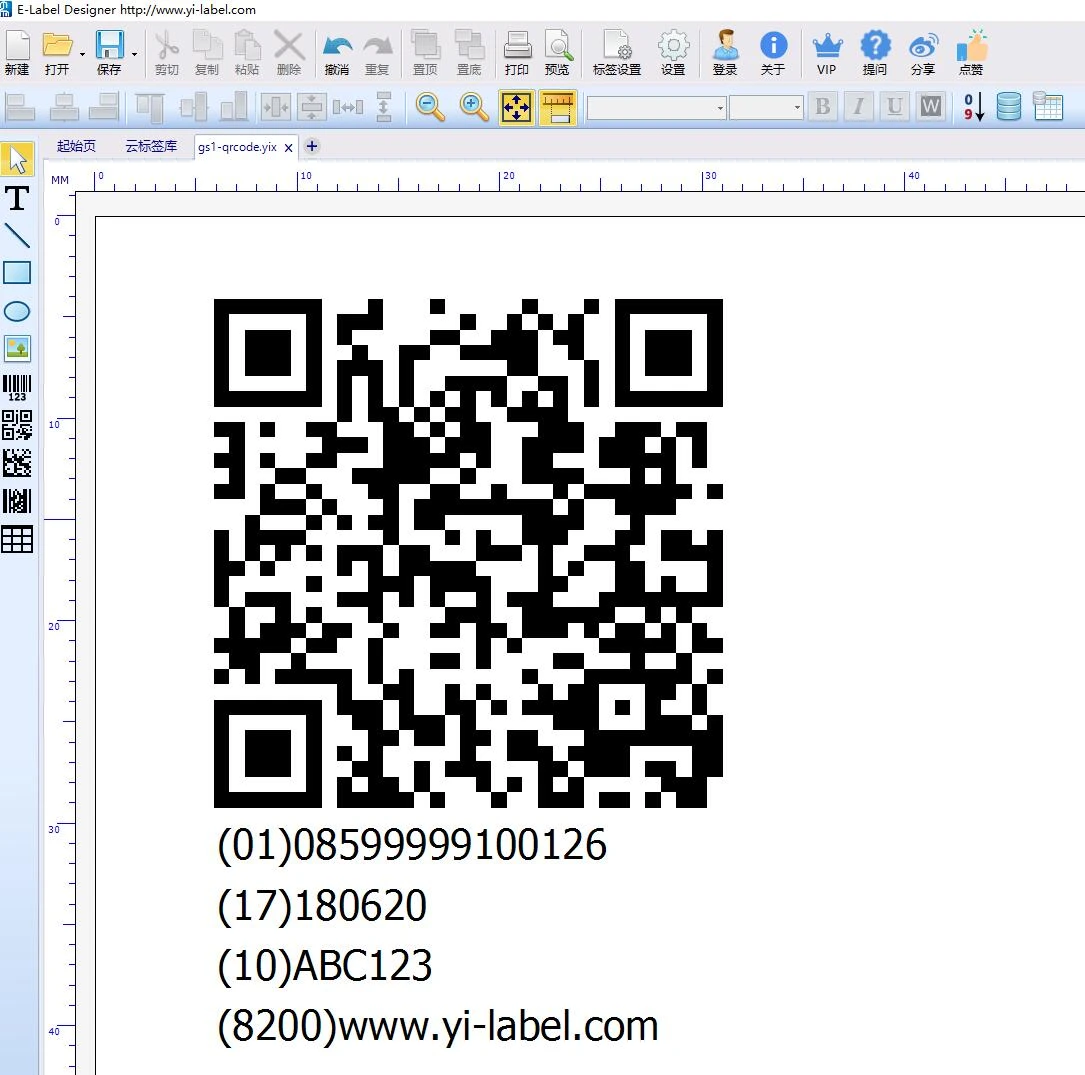Select the Line drawing tool
The width and height of the screenshot is (1085, 1075).
pos(17,236)
